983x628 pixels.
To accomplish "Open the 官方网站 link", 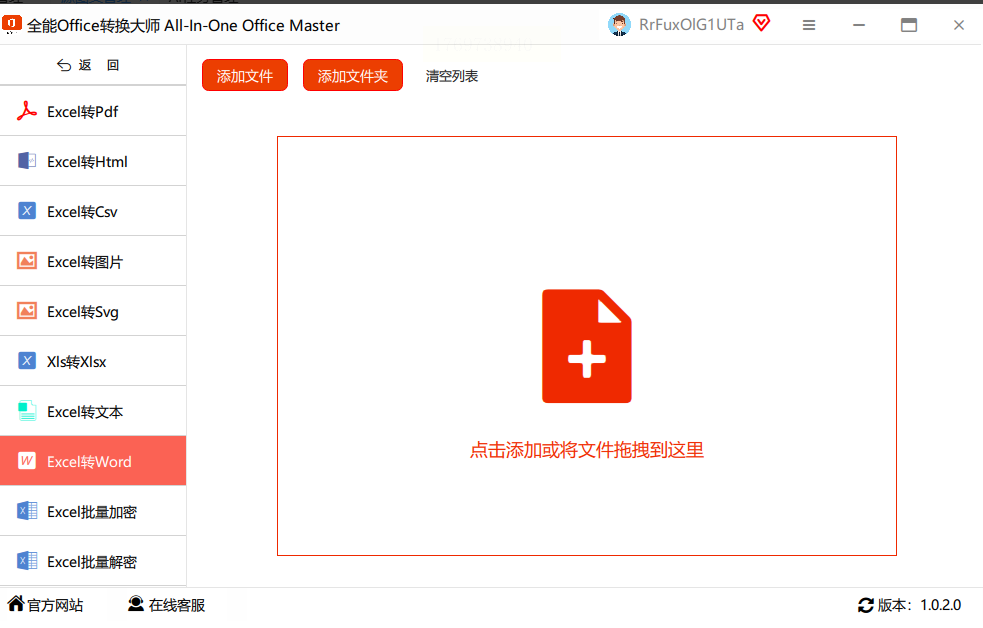I will pos(55,605).
